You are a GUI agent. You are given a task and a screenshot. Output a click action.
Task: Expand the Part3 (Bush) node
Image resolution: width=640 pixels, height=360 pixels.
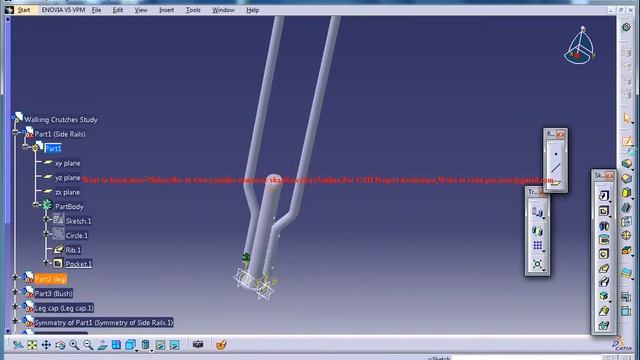(16, 292)
